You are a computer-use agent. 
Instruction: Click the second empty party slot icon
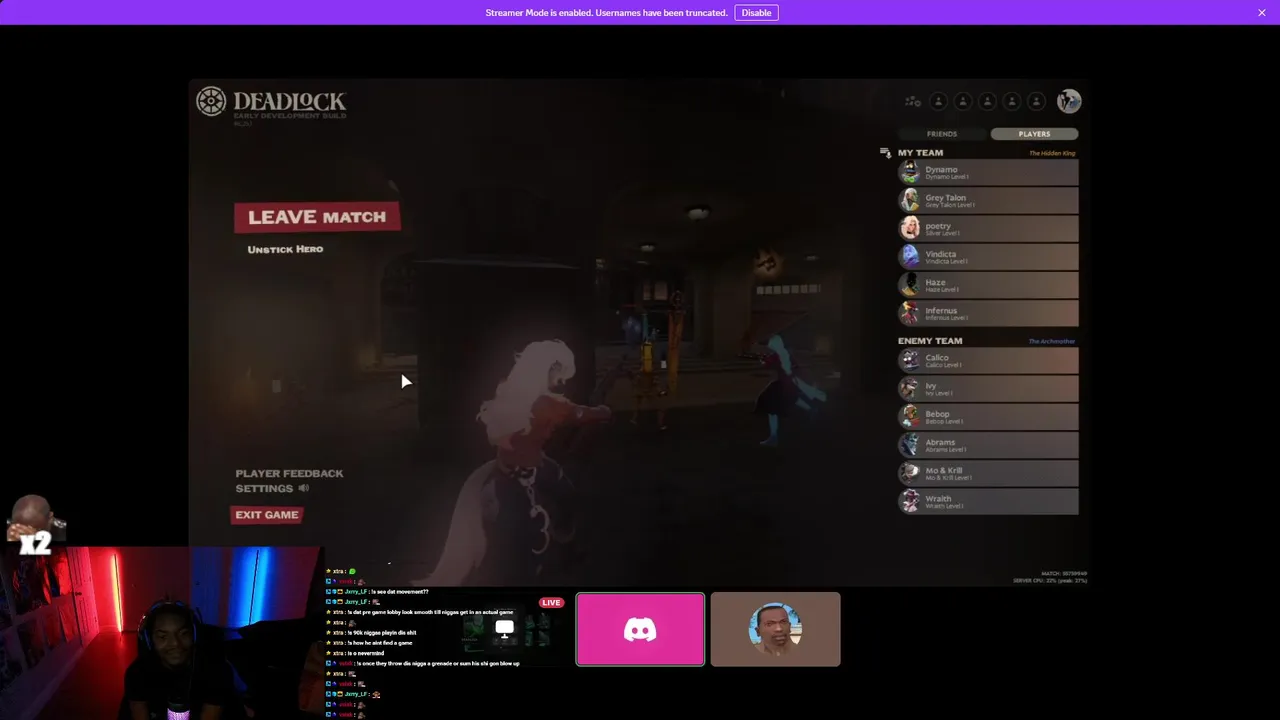click(x=963, y=101)
